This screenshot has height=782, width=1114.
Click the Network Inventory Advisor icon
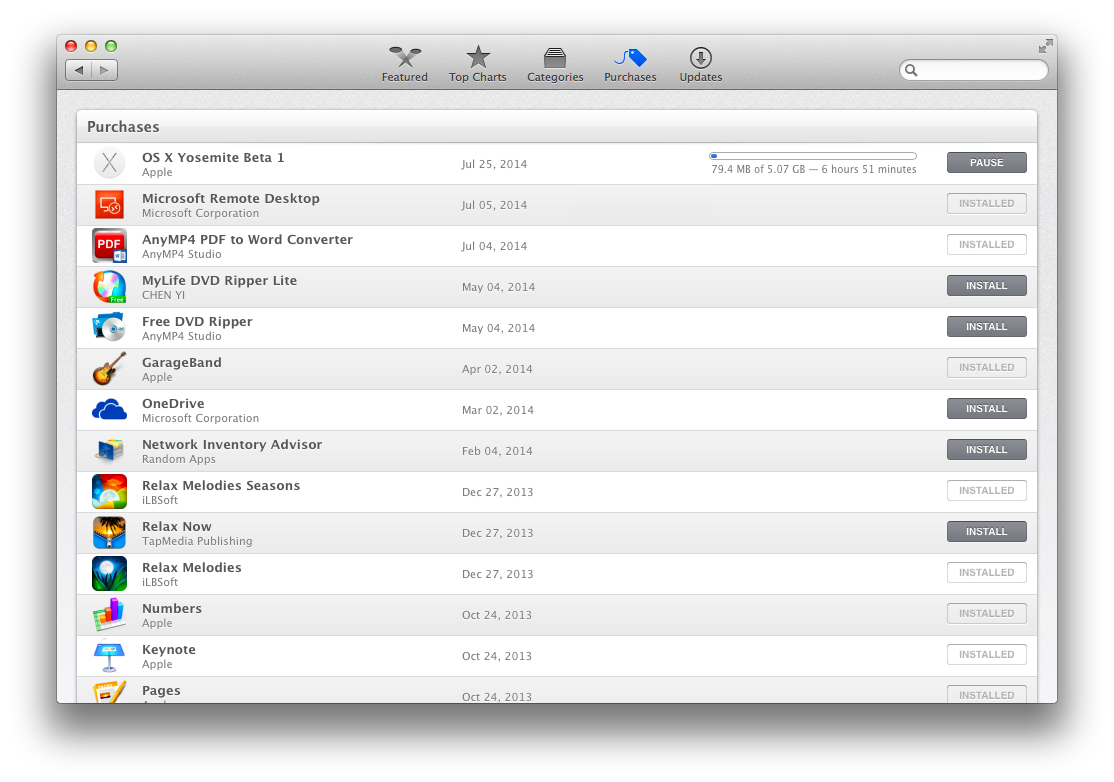coord(109,451)
